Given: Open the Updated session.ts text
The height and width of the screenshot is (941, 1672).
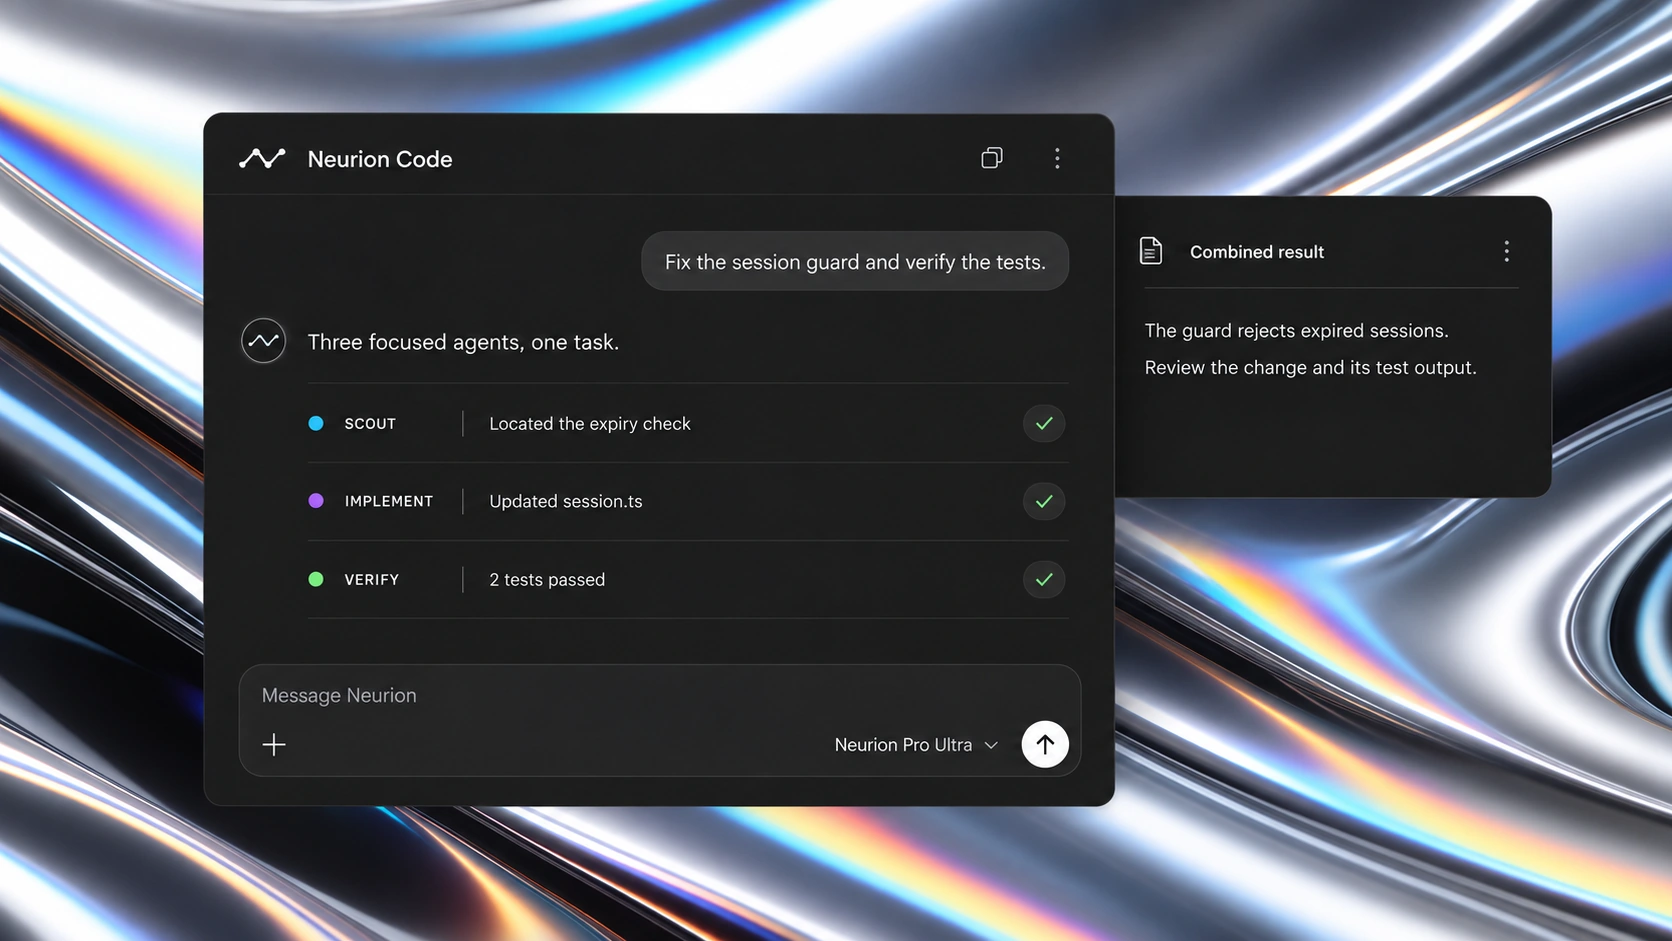Looking at the screenshot, I should pos(566,501).
